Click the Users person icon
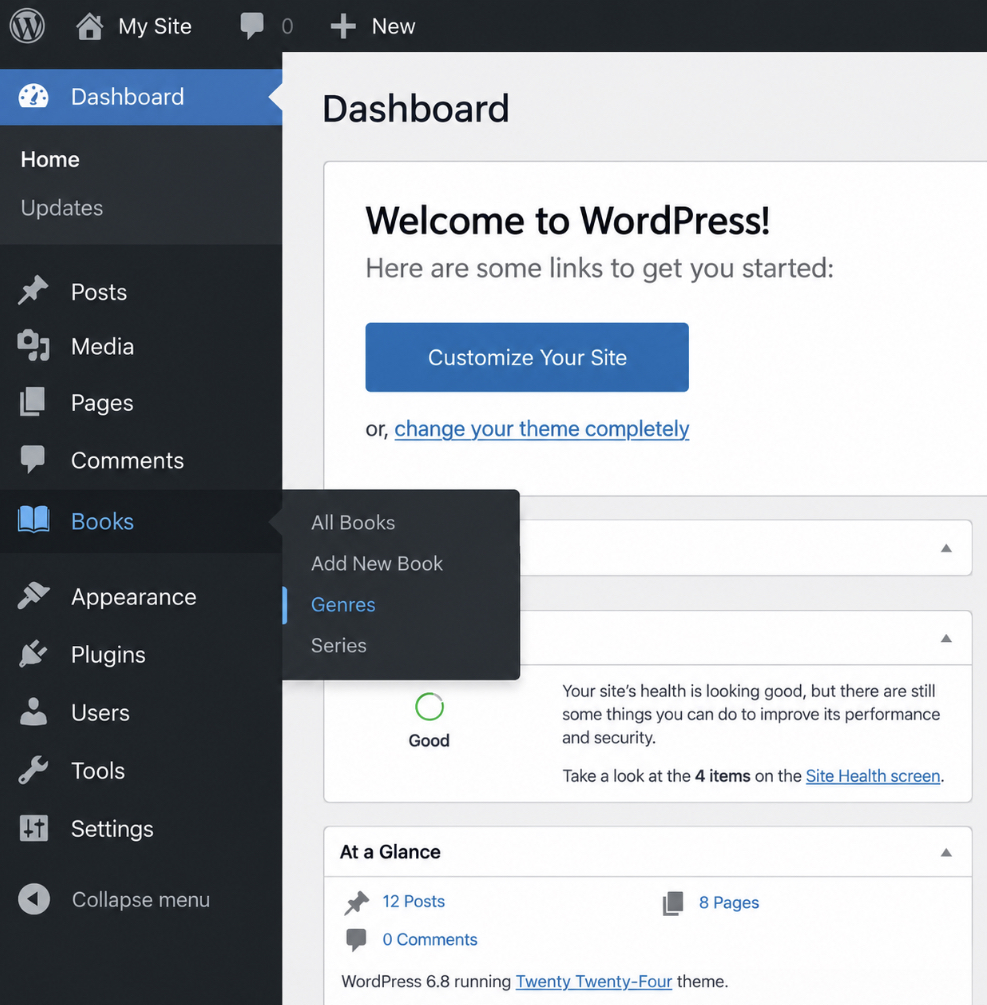 coord(33,711)
